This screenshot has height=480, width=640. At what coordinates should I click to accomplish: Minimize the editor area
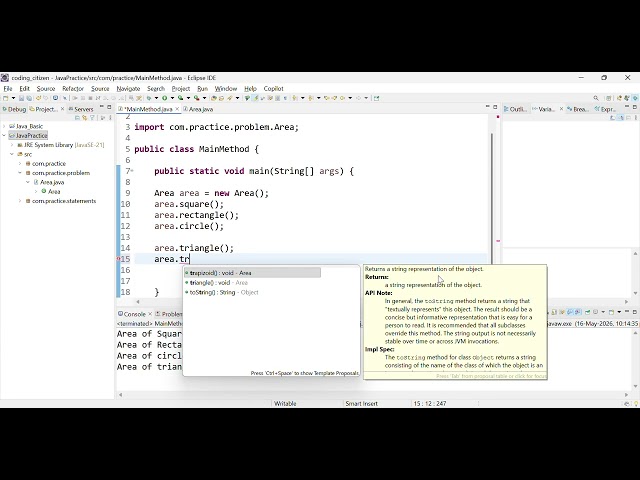tap(487, 107)
